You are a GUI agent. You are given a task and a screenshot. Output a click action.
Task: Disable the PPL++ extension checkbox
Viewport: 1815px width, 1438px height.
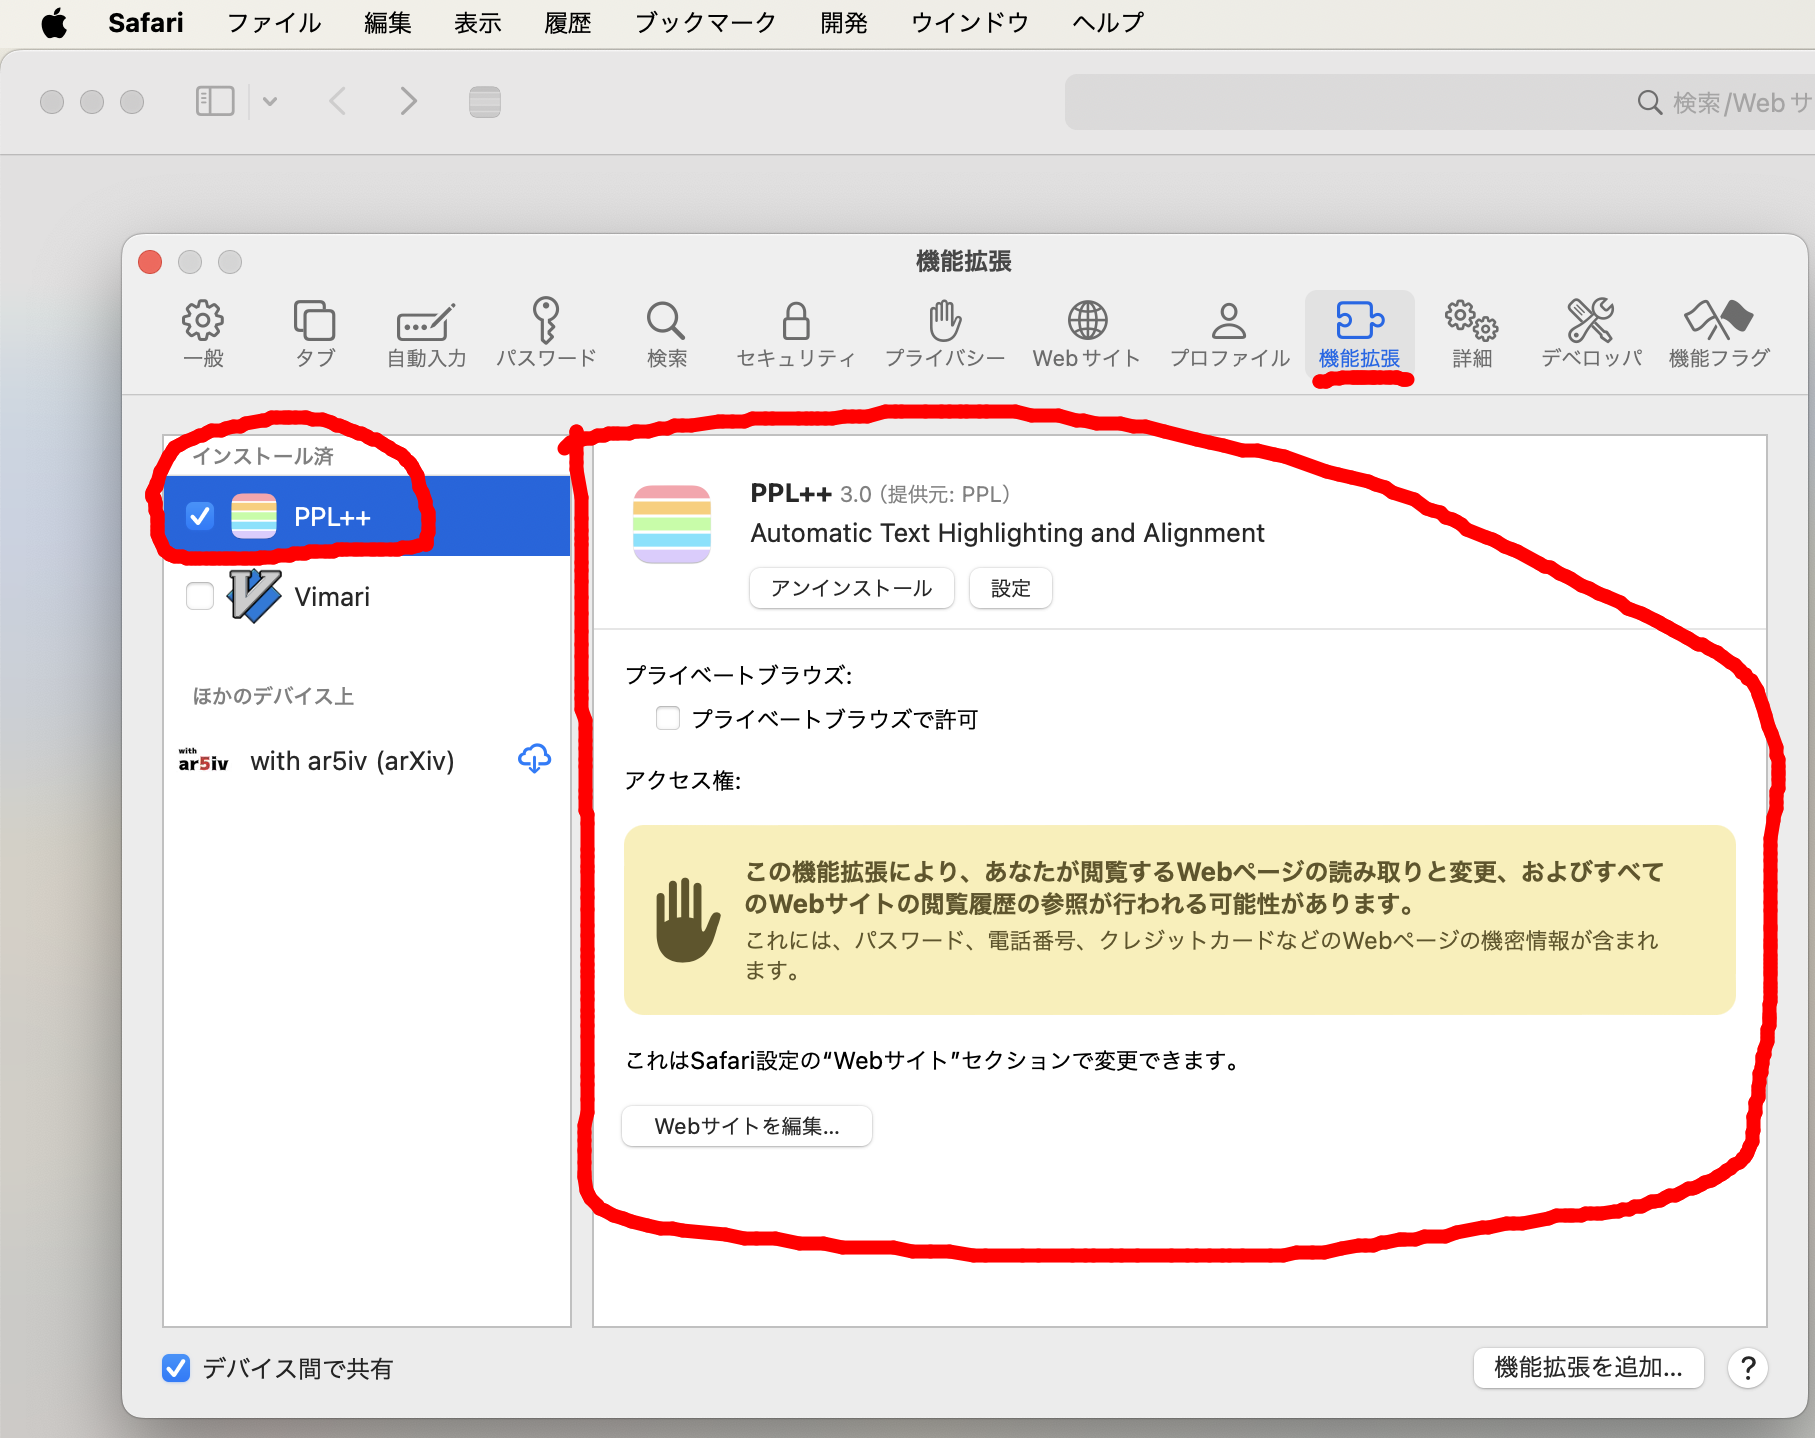pos(200,516)
